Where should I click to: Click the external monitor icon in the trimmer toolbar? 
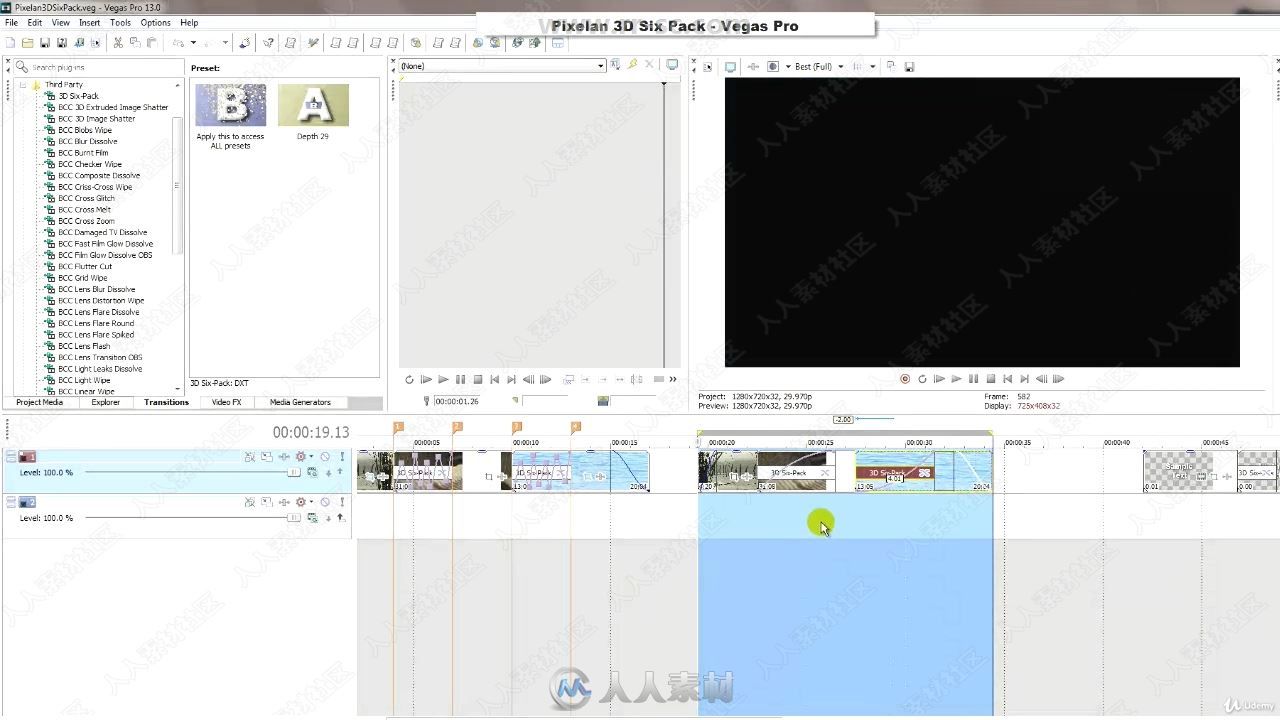672,64
